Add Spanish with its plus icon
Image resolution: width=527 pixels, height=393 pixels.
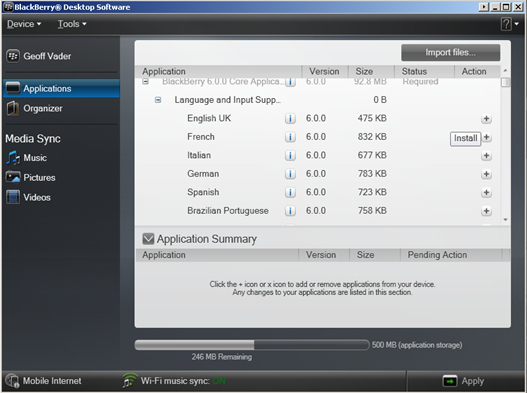pyautogui.click(x=486, y=193)
